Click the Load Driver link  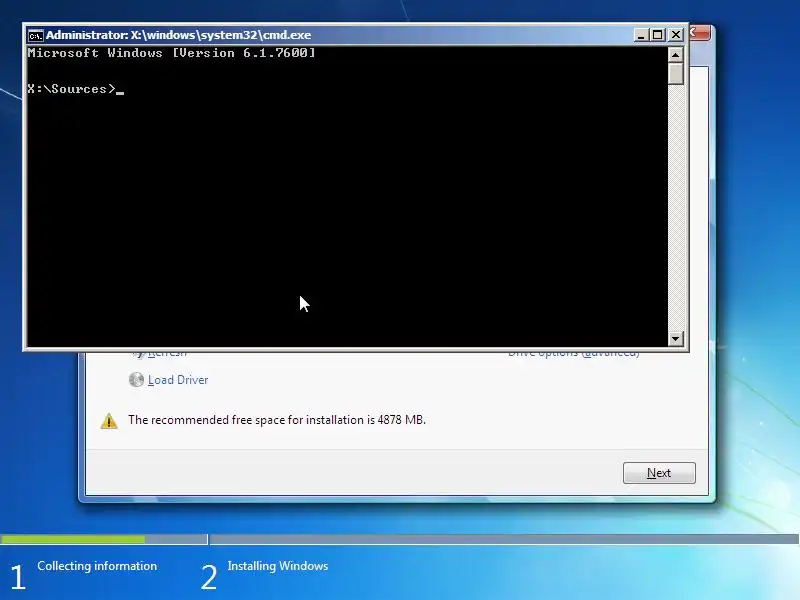point(178,380)
